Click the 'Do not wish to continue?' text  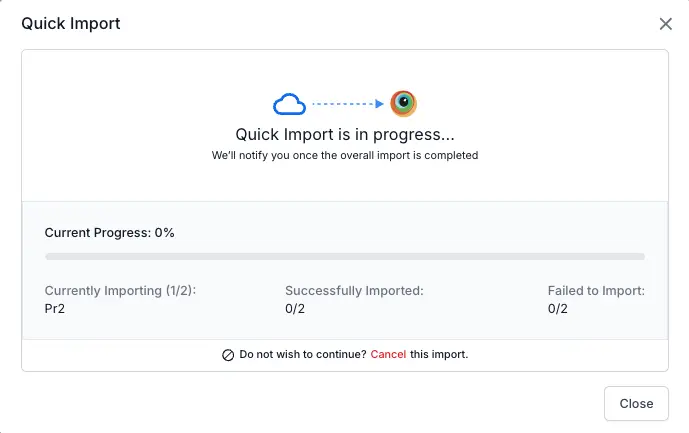pos(302,354)
